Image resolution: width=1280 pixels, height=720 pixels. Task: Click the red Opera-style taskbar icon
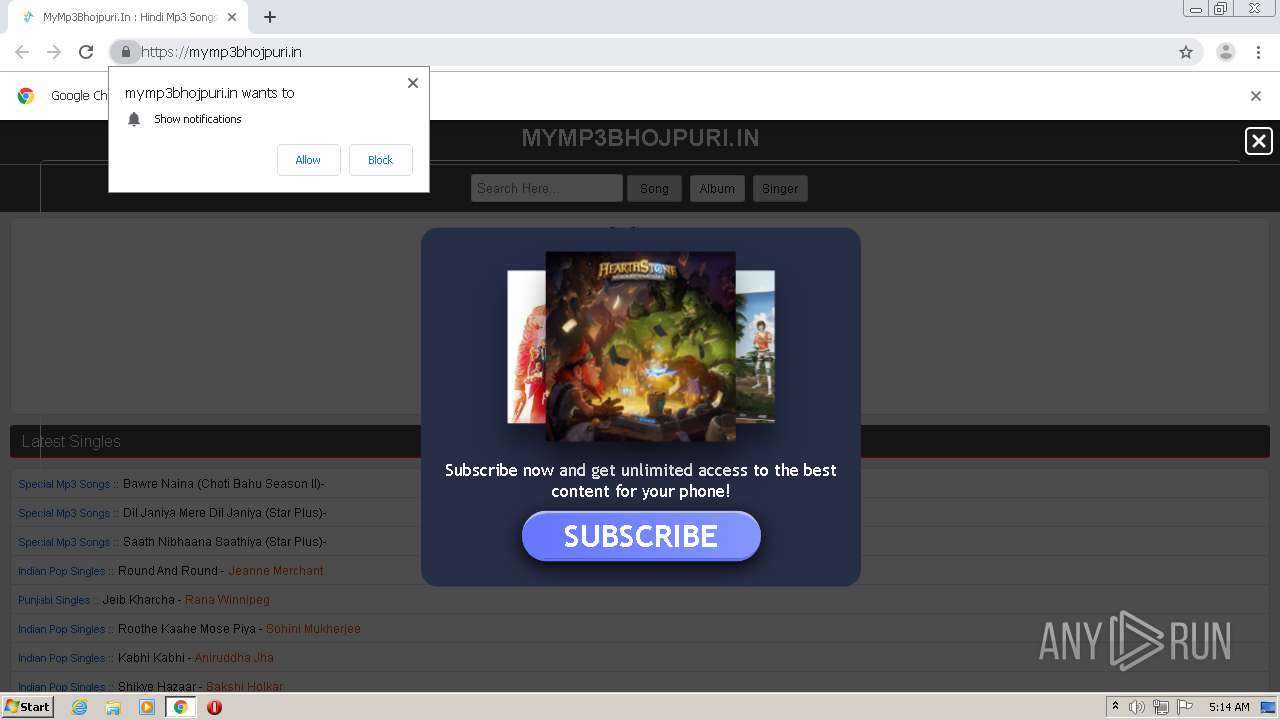[x=214, y=707]
